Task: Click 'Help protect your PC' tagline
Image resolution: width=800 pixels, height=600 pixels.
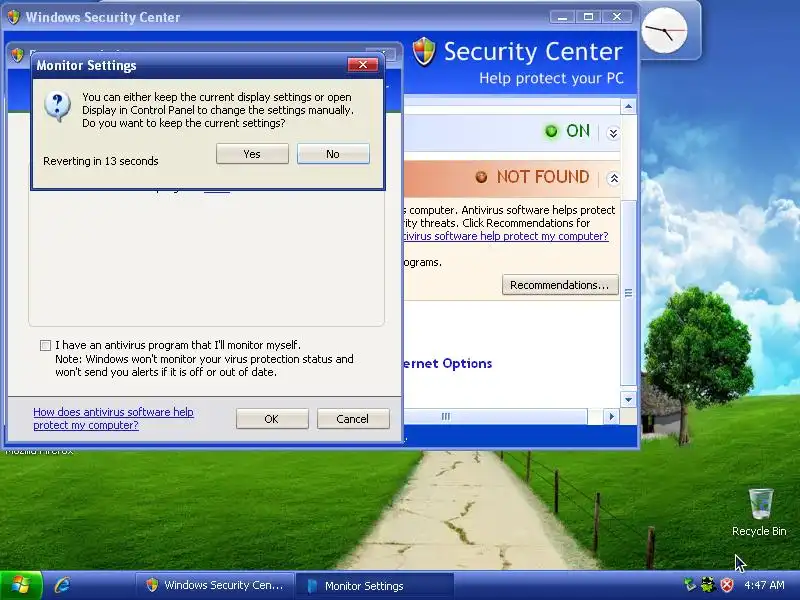Action: [x=551, y=78]
